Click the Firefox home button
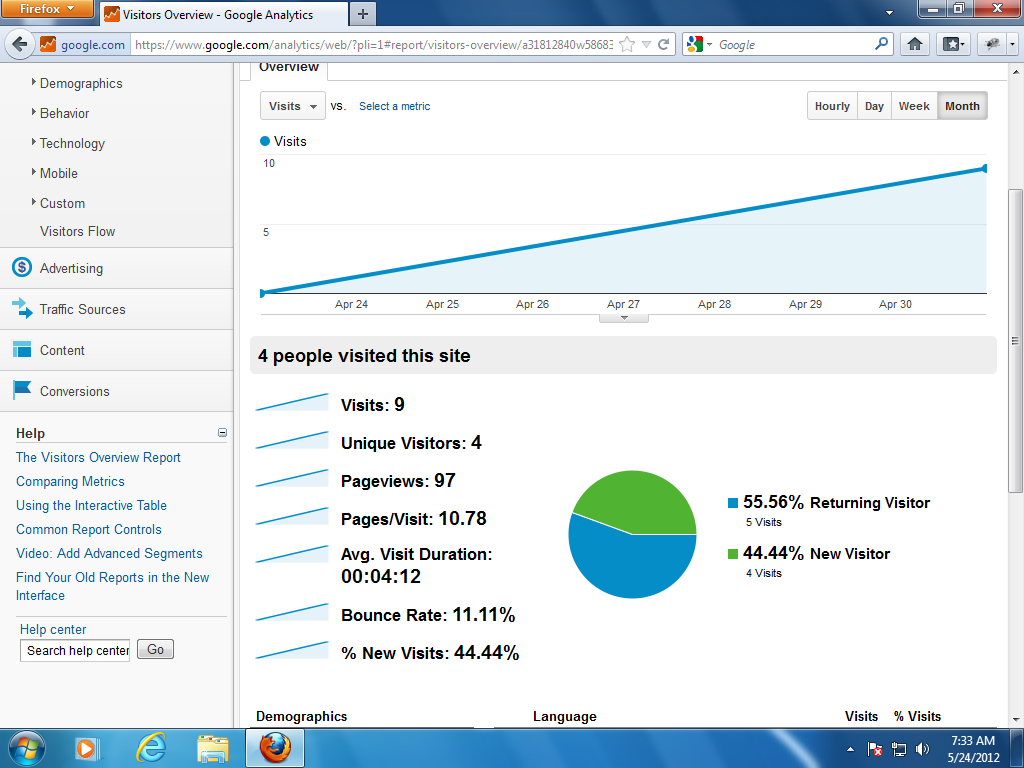The width and height of the screenshot is (1024, 768). tap(914, 44)
